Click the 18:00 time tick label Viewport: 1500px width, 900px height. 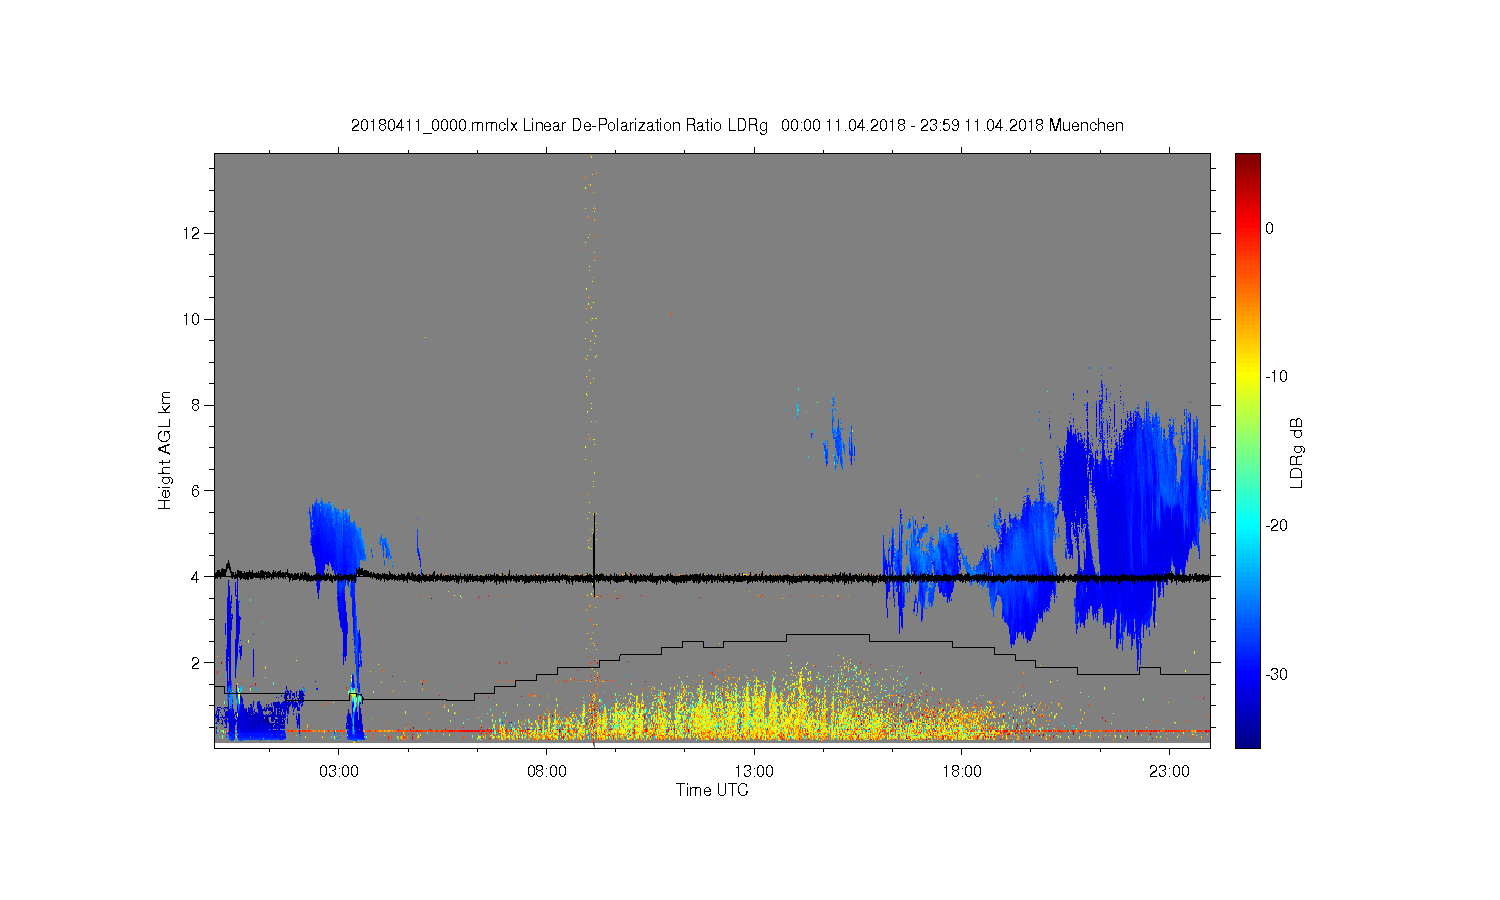(x=962, y=771)
